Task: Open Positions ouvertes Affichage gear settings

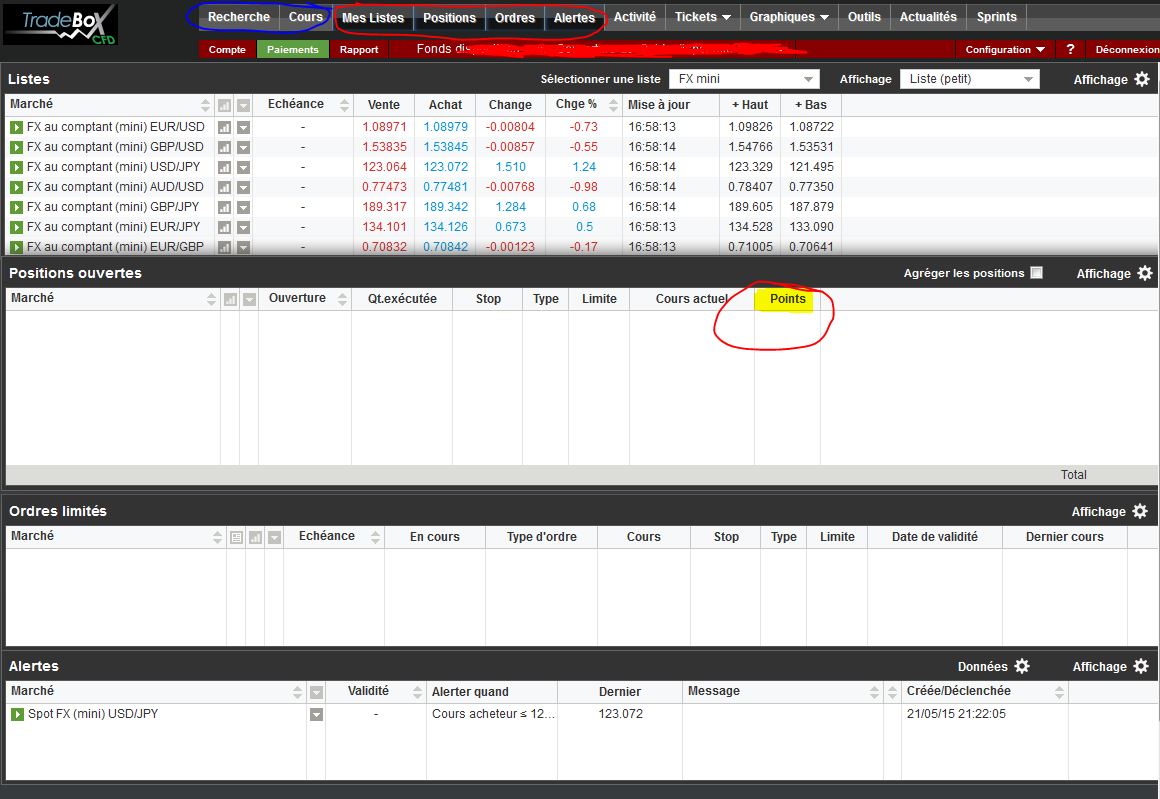Action: [x=1144, y=273]
